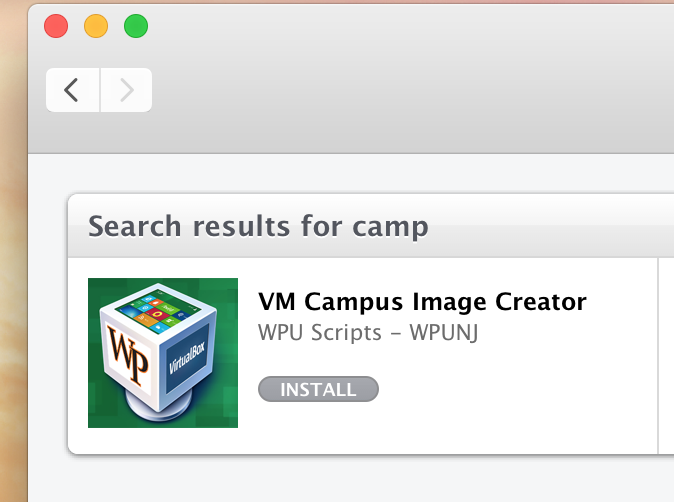Open the VM Campus Image Creator app icon

click(x=163, y=352)
